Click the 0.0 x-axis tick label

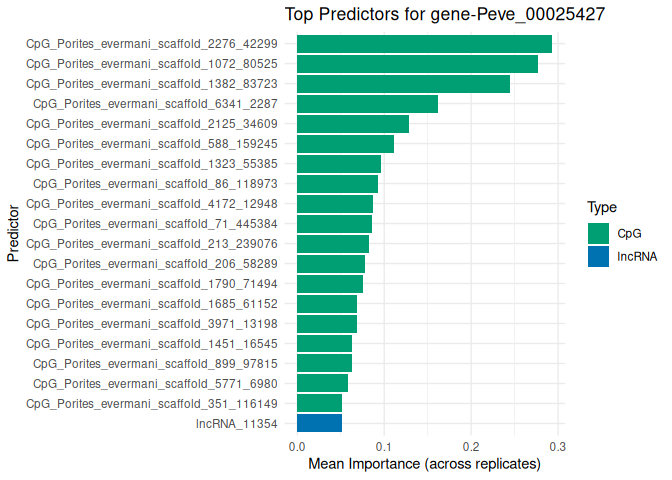(x=297, y=445)
